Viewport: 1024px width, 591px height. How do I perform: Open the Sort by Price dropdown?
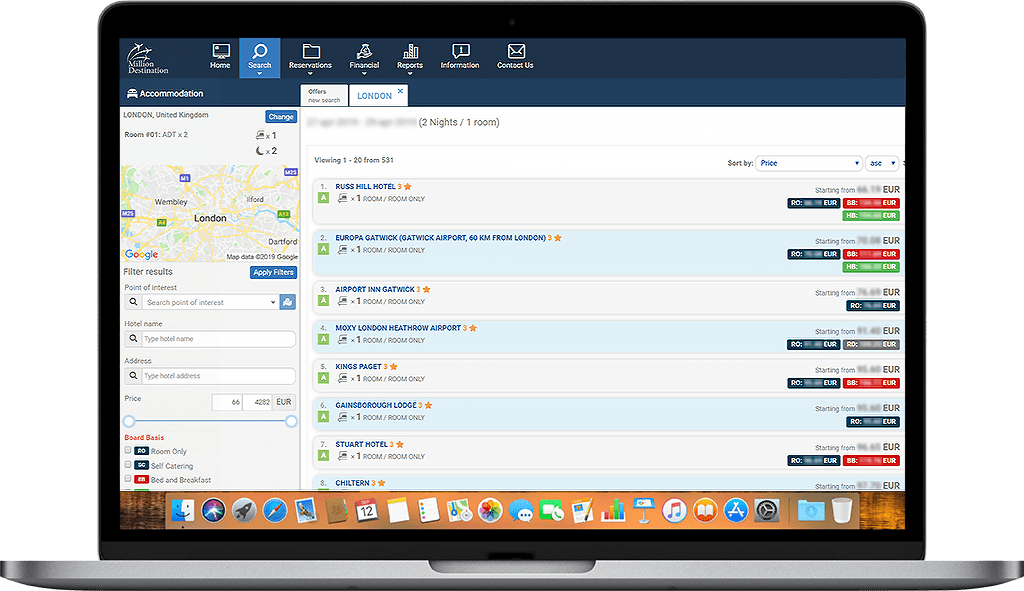[x=808, y=163]
